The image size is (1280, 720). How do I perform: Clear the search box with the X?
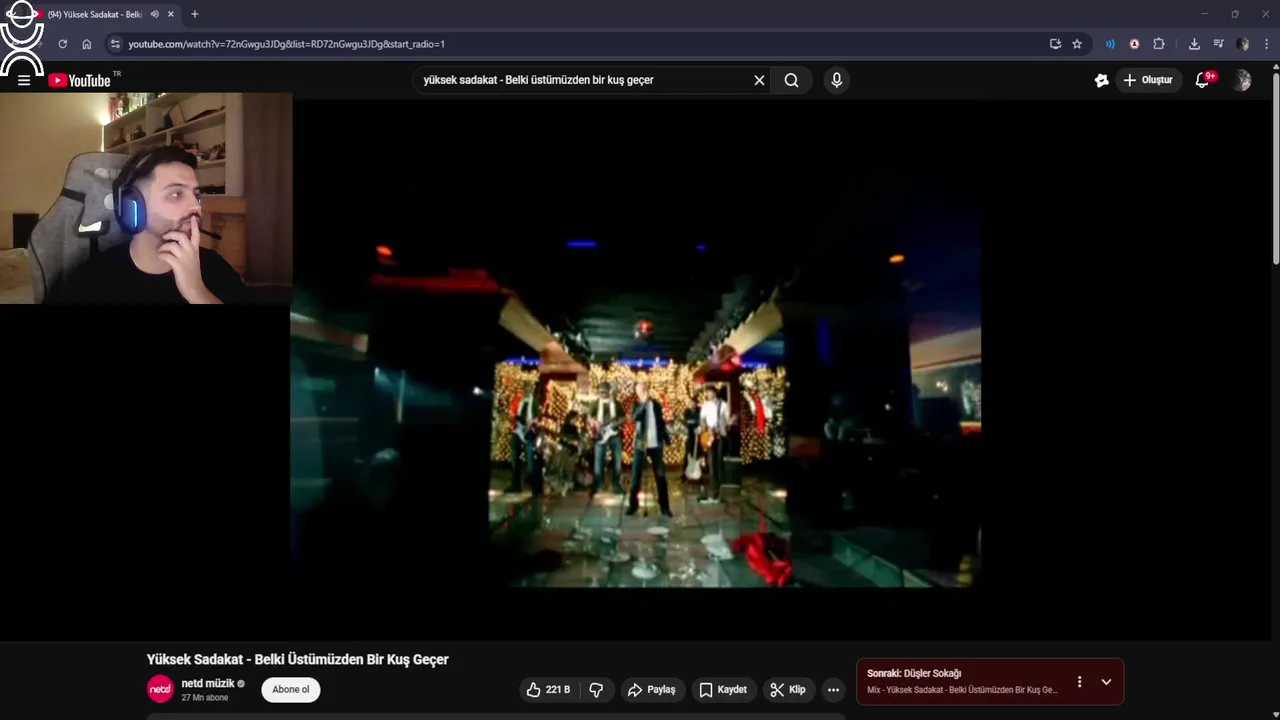759,80
